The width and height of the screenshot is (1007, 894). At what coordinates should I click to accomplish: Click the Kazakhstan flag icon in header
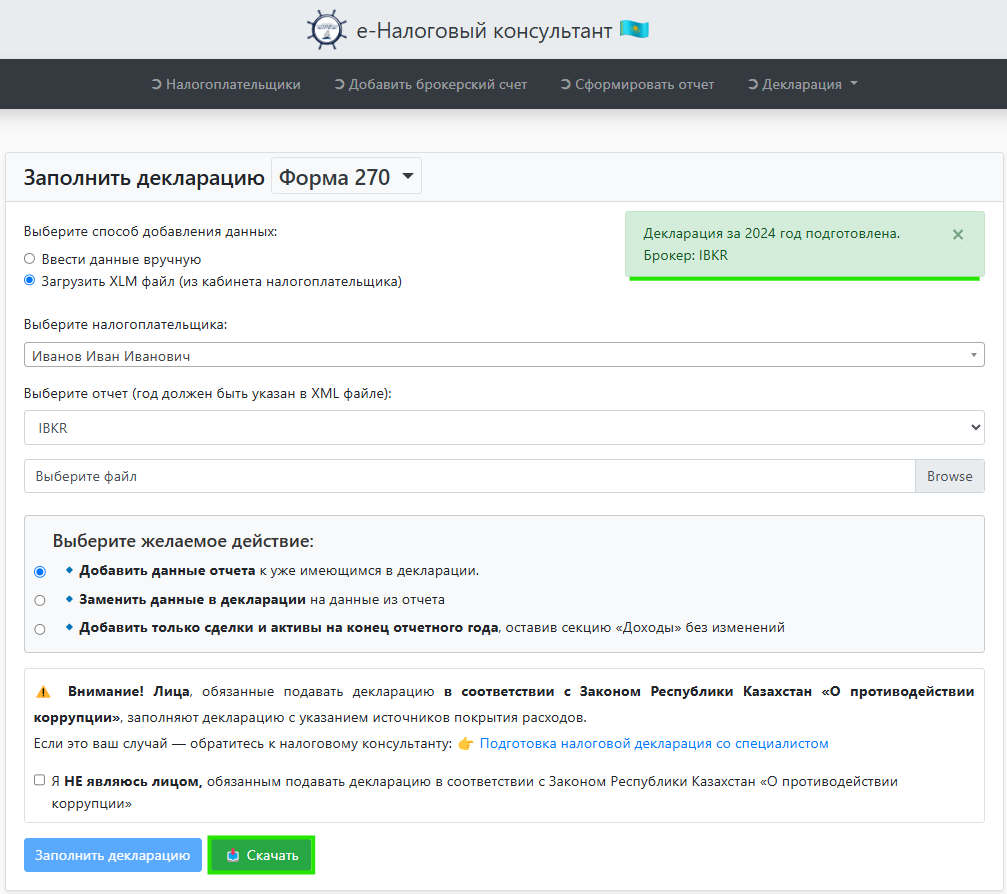[634, 30]
